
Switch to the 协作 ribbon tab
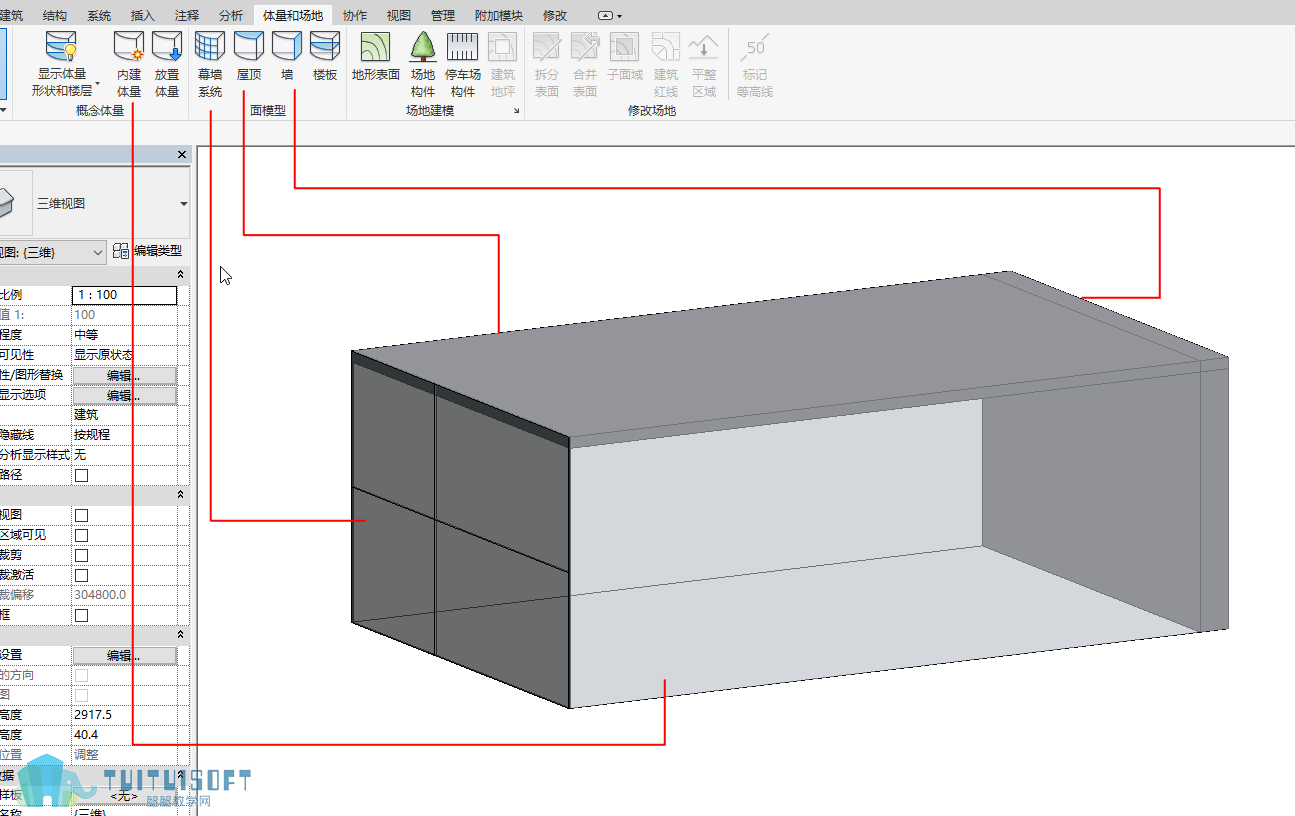(x=354, y=15)
